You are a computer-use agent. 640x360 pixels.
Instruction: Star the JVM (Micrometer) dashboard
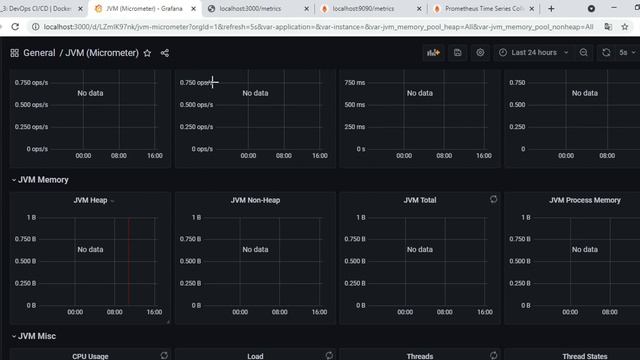(x=147, y=53)
